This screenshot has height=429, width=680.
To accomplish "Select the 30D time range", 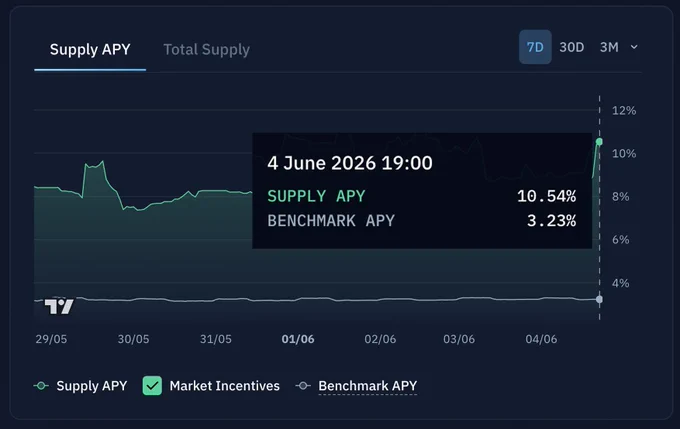I will 572,47.
